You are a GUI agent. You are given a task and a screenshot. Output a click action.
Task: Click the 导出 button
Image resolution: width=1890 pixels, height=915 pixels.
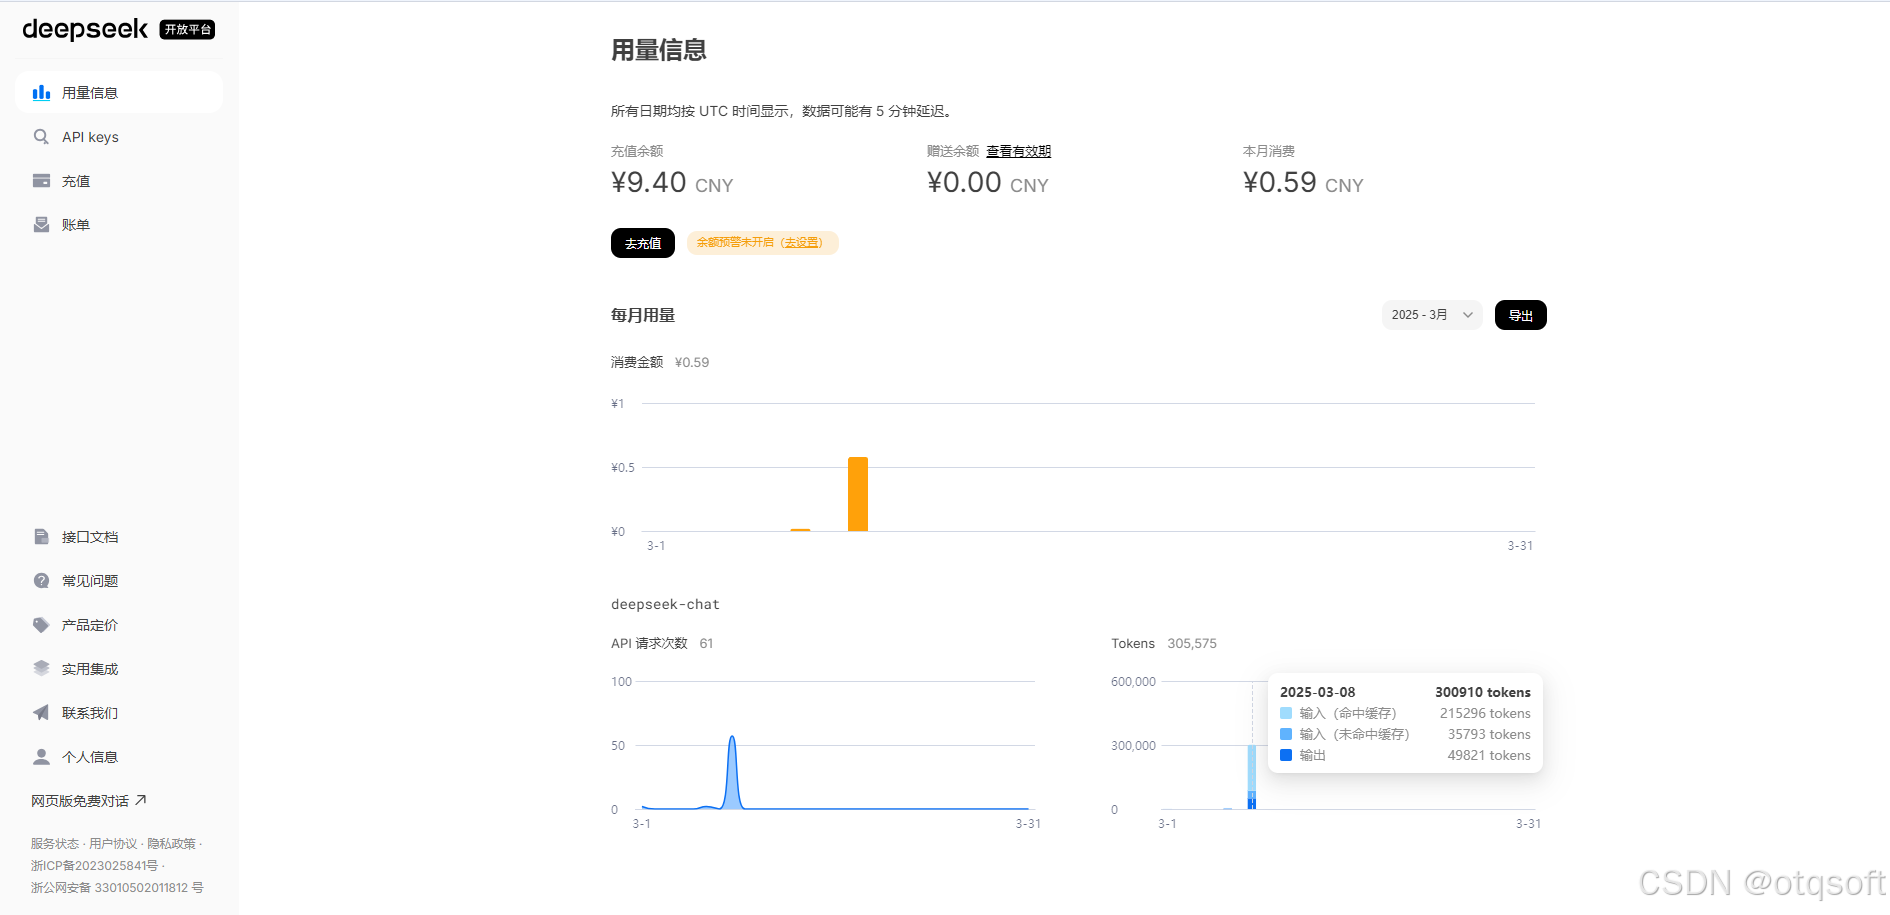coord(1520,315)
